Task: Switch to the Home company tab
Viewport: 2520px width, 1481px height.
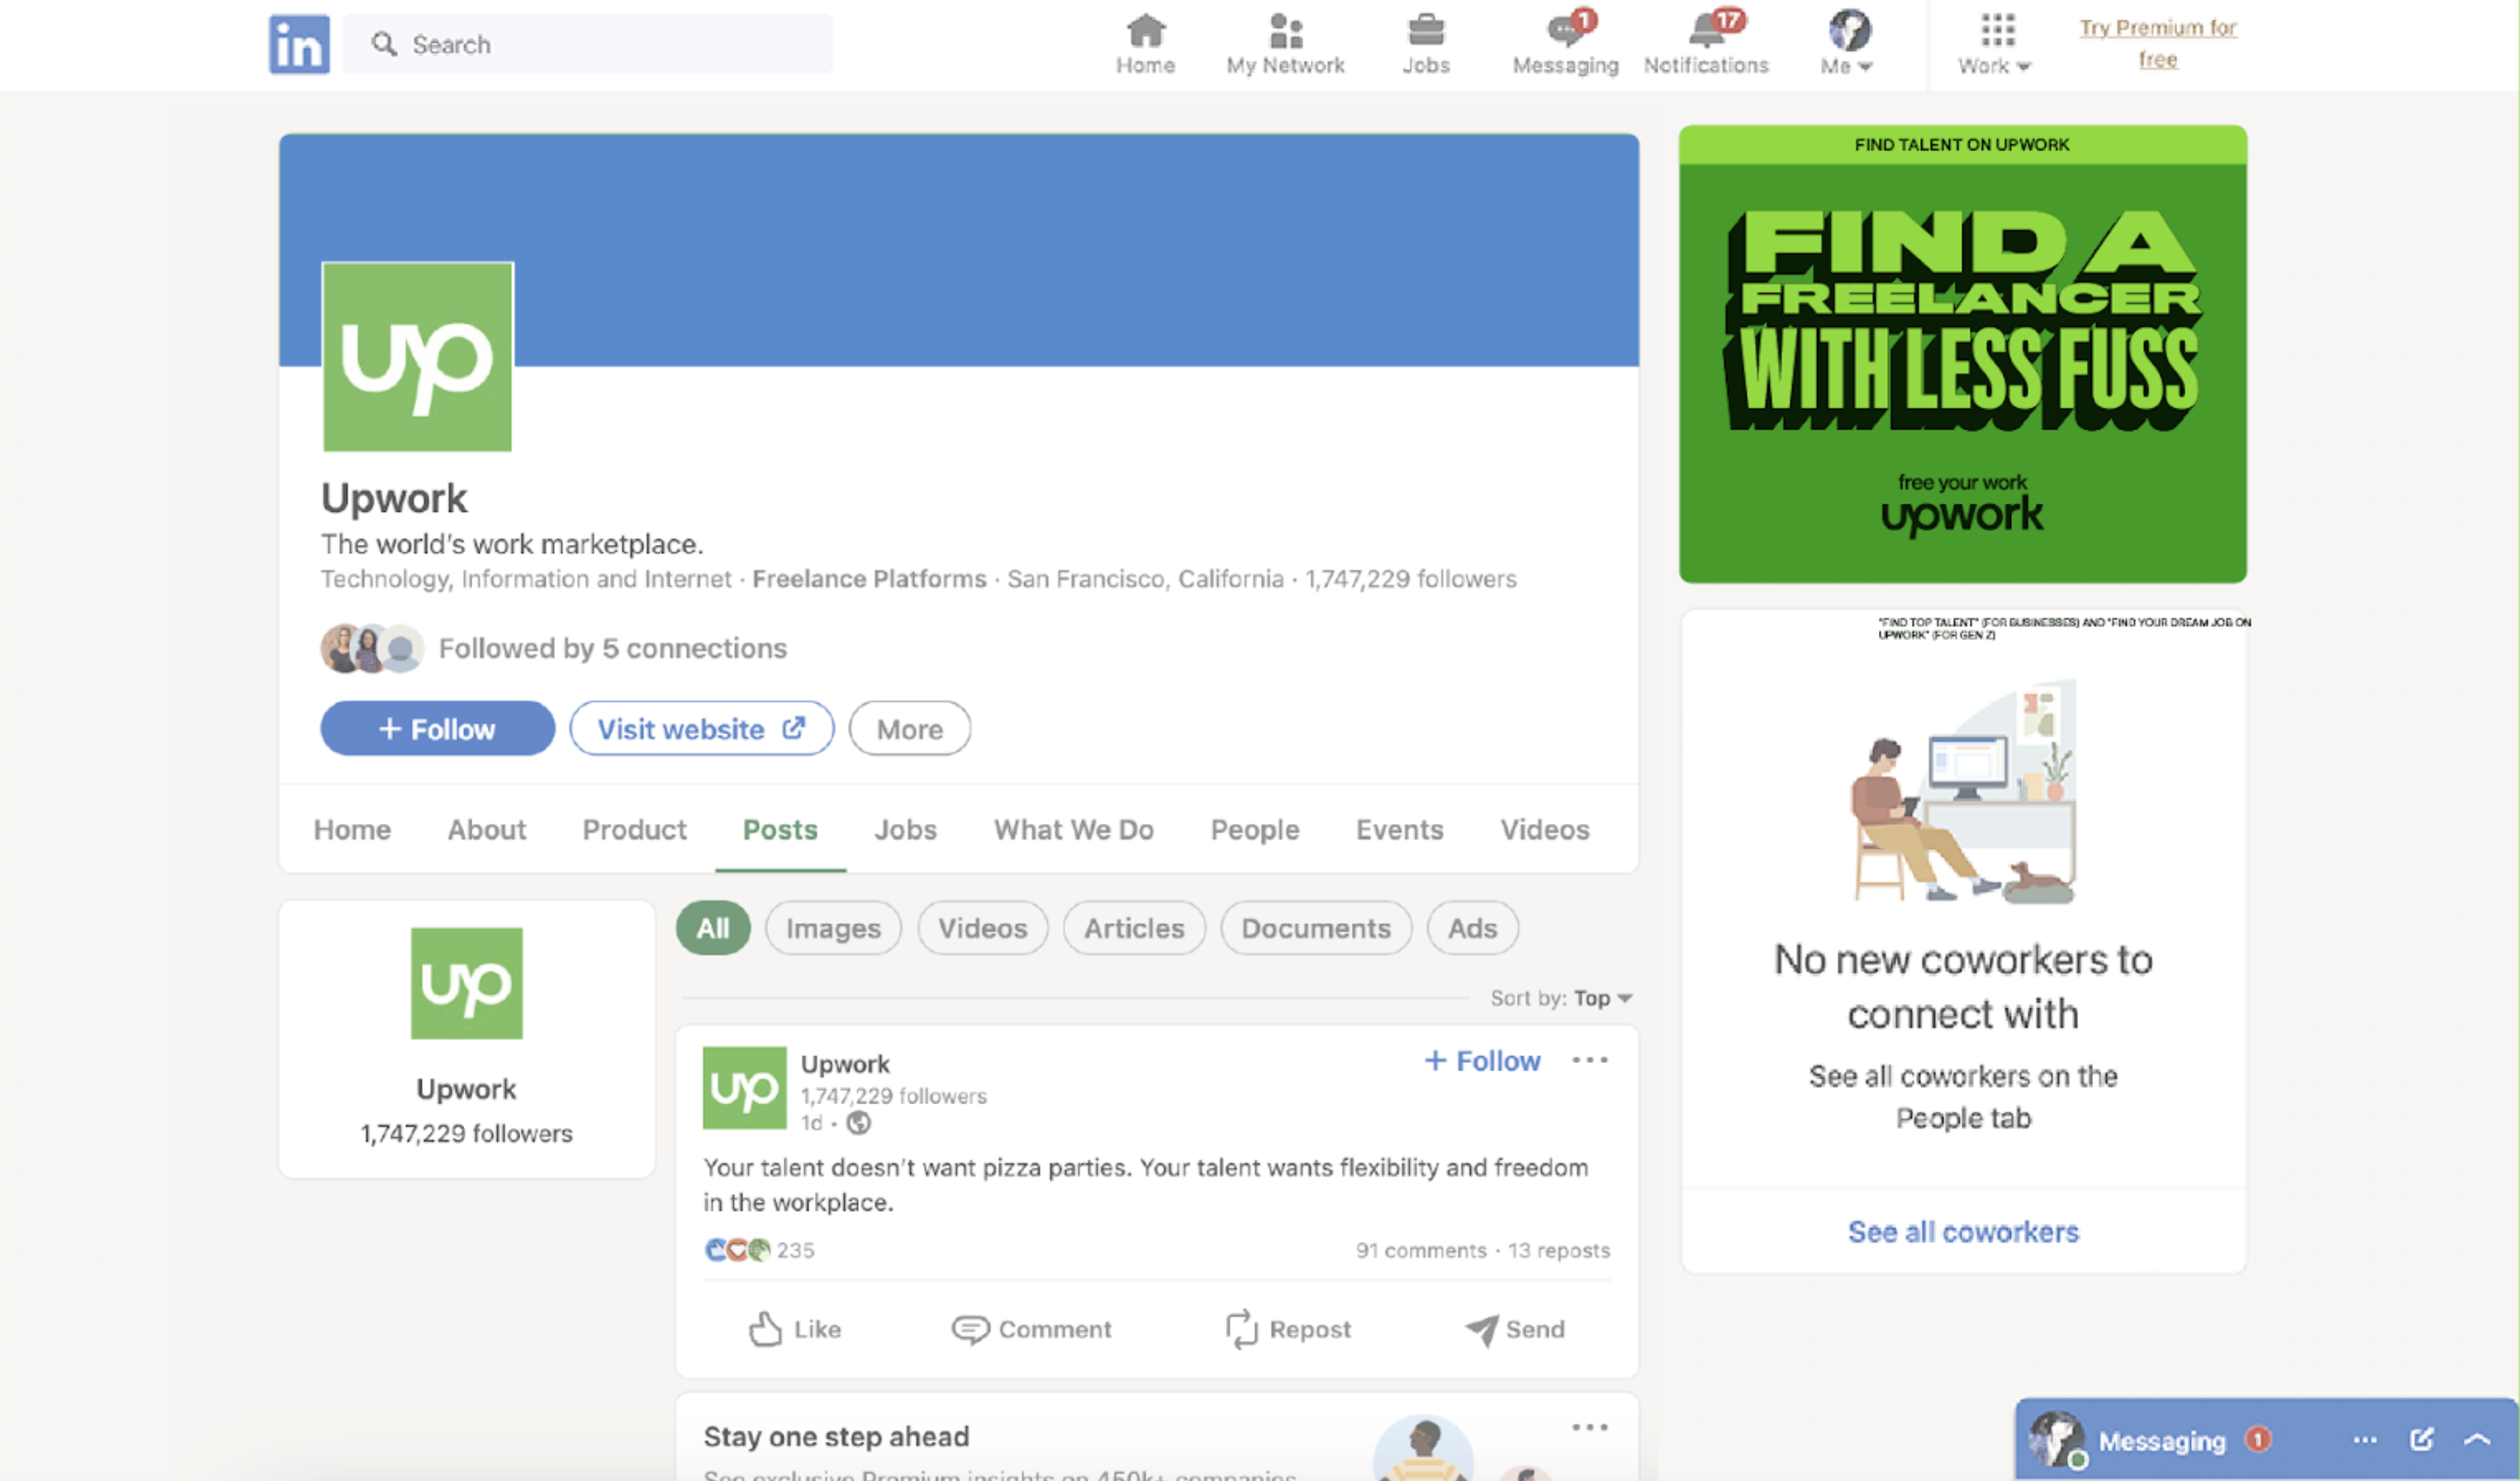Action: [x=352, y=829]
